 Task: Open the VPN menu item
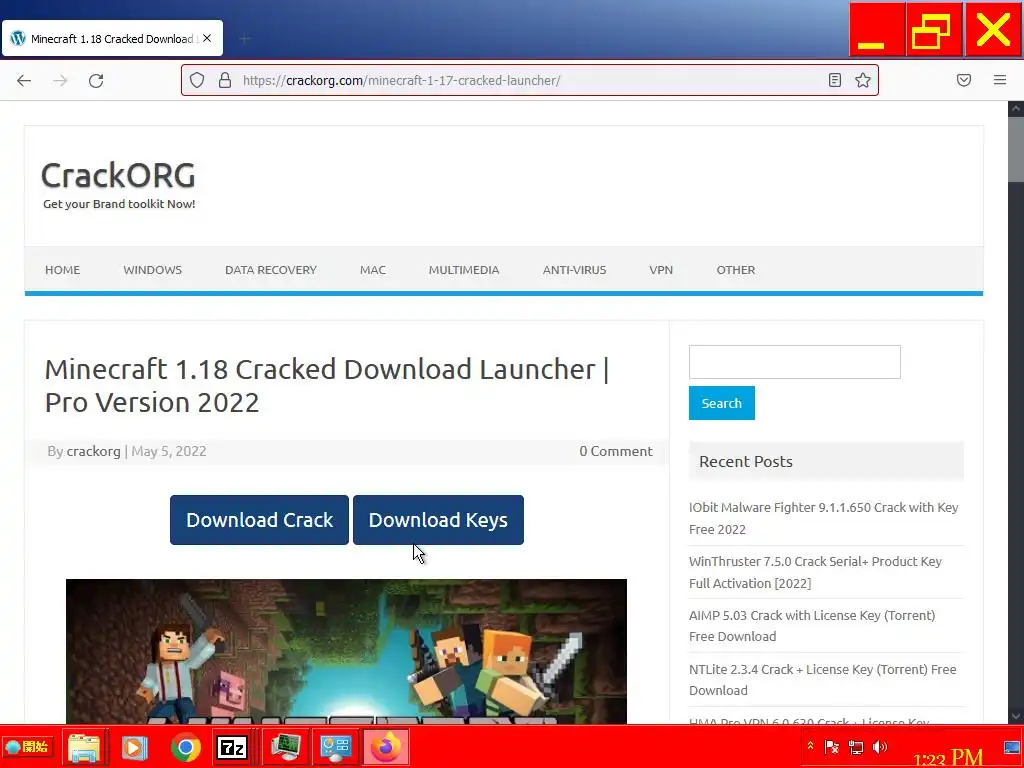coord(661,270)
